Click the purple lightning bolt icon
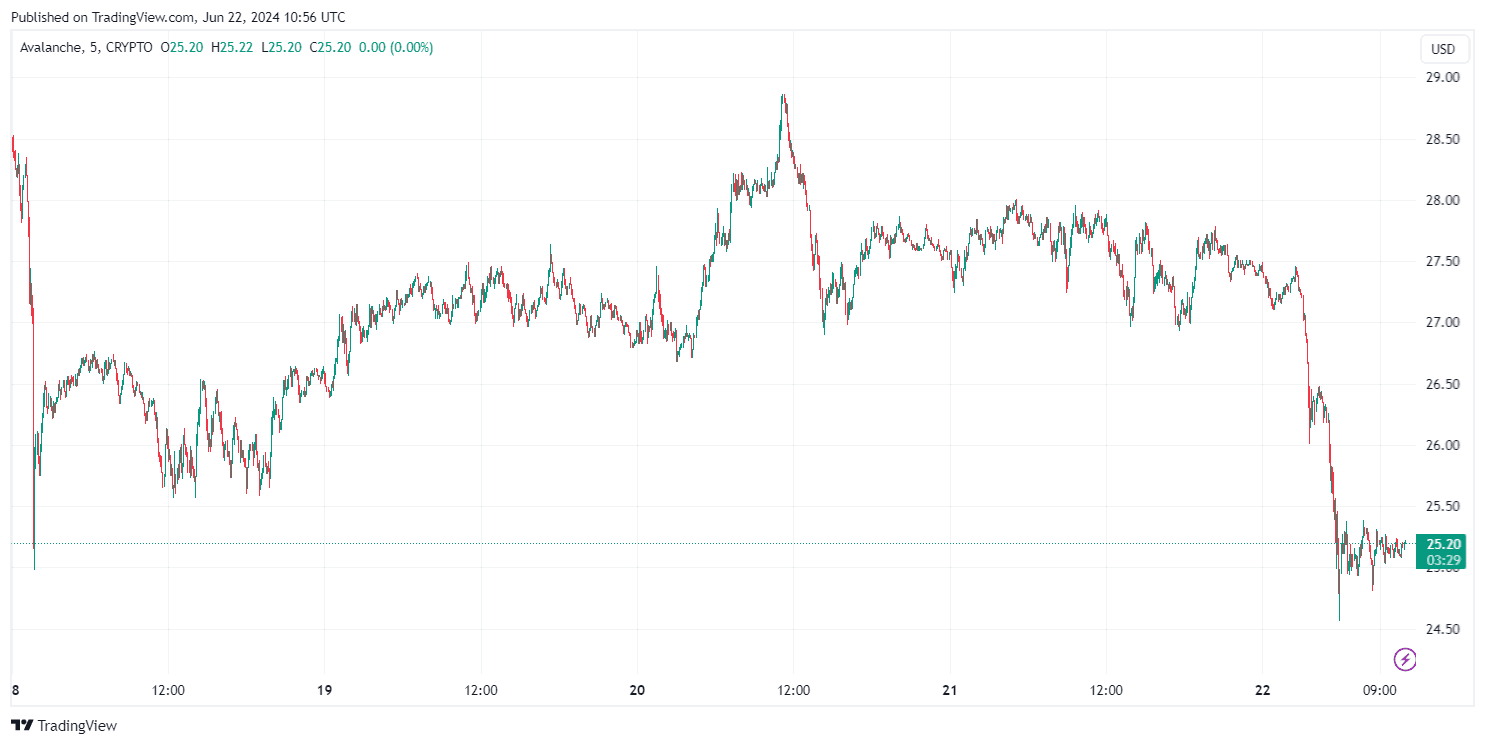 pos(1406,658)
